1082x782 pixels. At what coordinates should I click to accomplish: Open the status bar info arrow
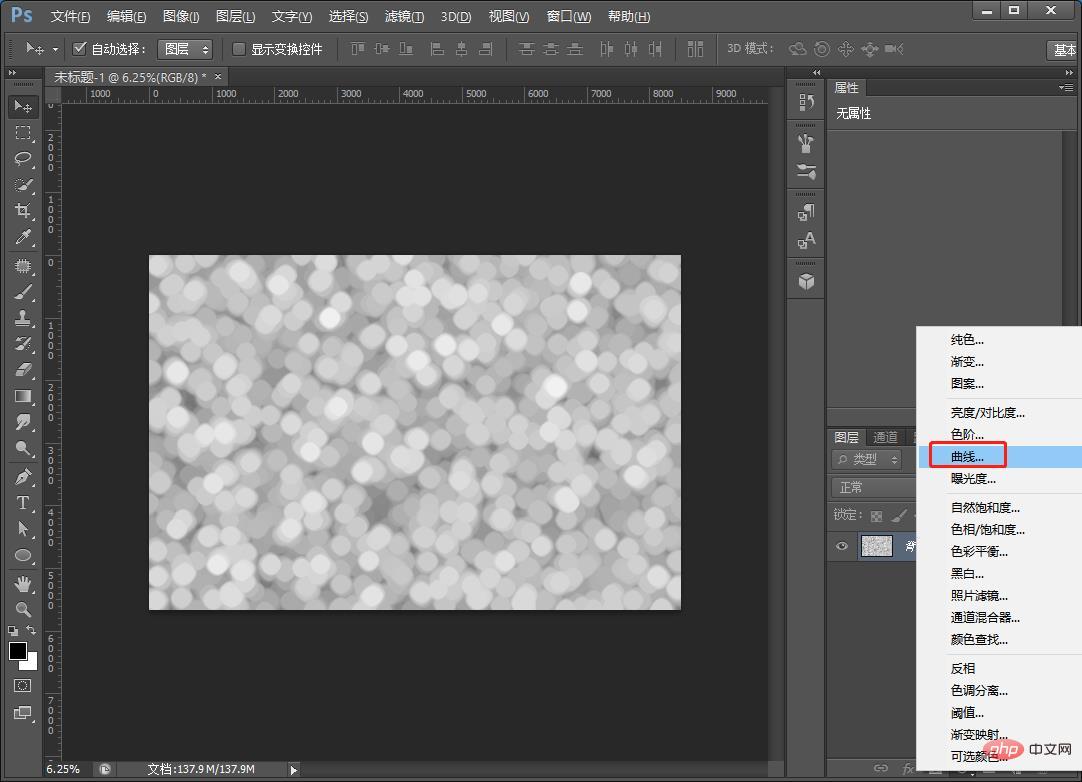pos(293,770)
